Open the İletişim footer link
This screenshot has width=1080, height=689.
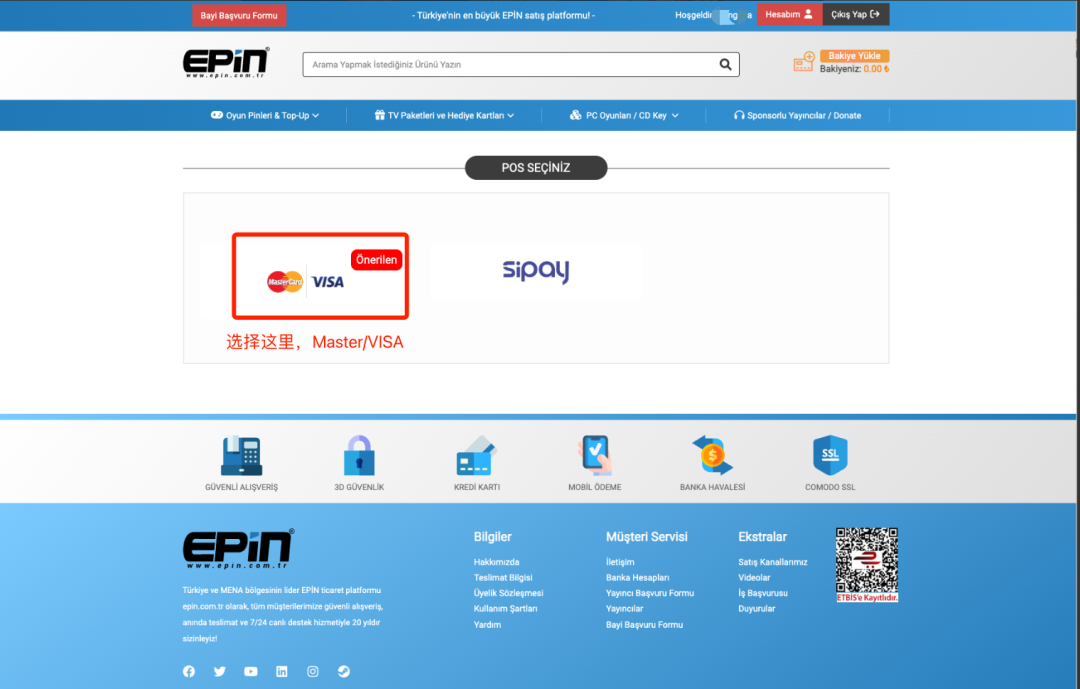pyautogui.click(x=620, y=562)
